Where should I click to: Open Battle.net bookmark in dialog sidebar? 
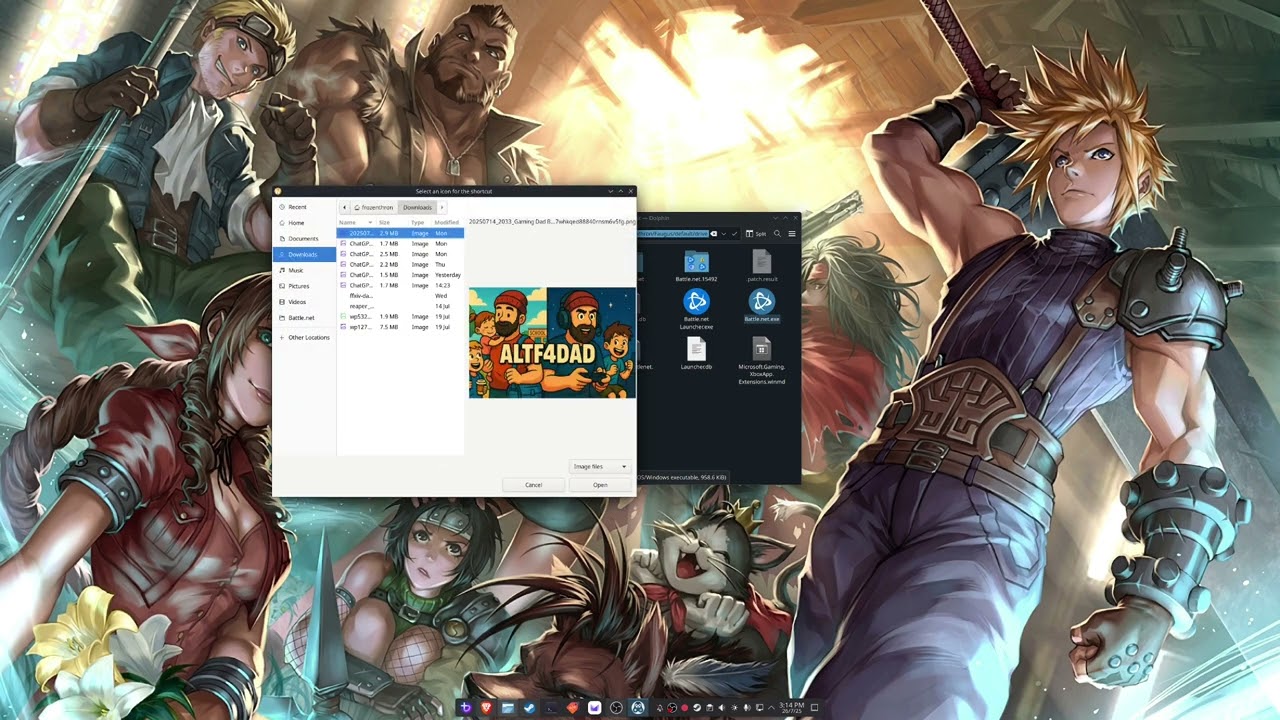pos(304,318)
